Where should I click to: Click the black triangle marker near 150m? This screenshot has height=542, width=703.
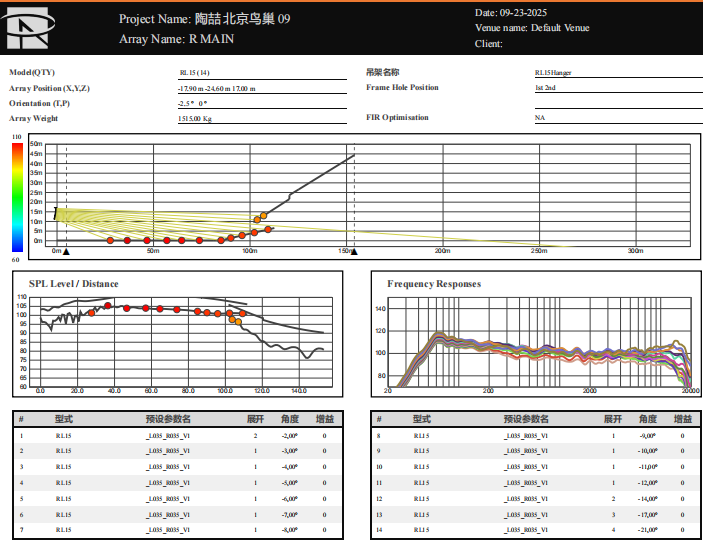(x=354, y=251)
